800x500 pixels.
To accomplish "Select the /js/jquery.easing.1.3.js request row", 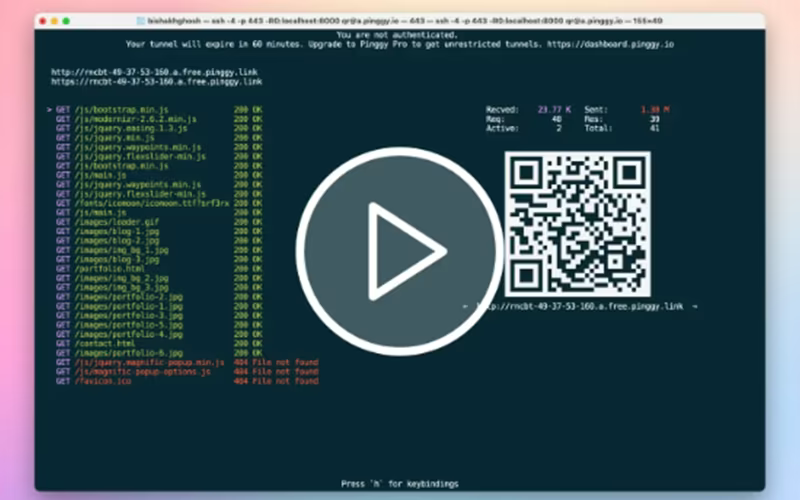I will [x=159, y=128].
